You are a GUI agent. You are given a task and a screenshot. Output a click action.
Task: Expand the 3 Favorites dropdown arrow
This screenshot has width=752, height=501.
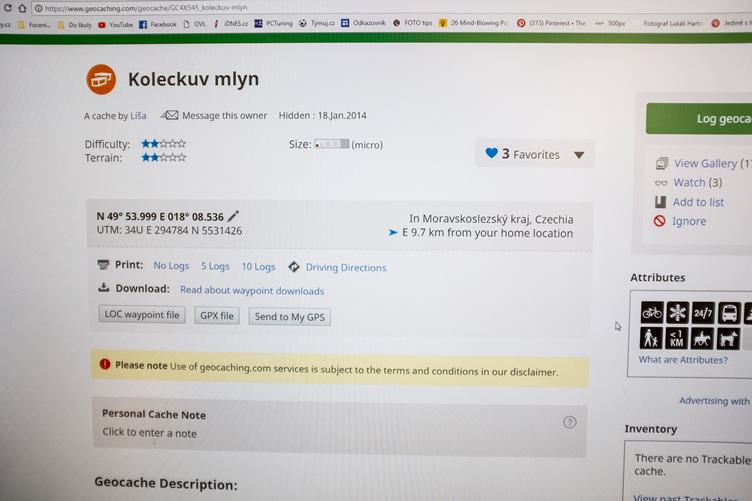579,155
